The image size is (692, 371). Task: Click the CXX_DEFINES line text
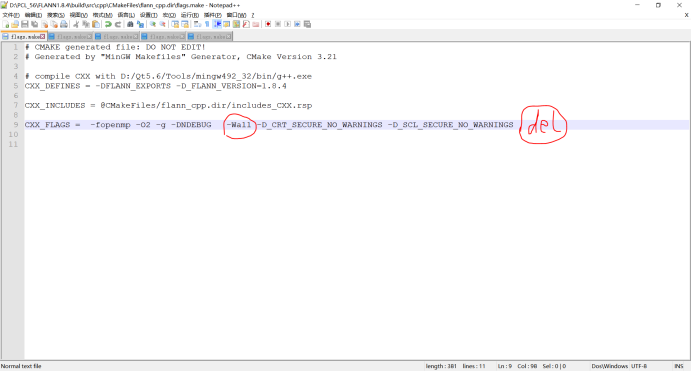tap(155, 86)
